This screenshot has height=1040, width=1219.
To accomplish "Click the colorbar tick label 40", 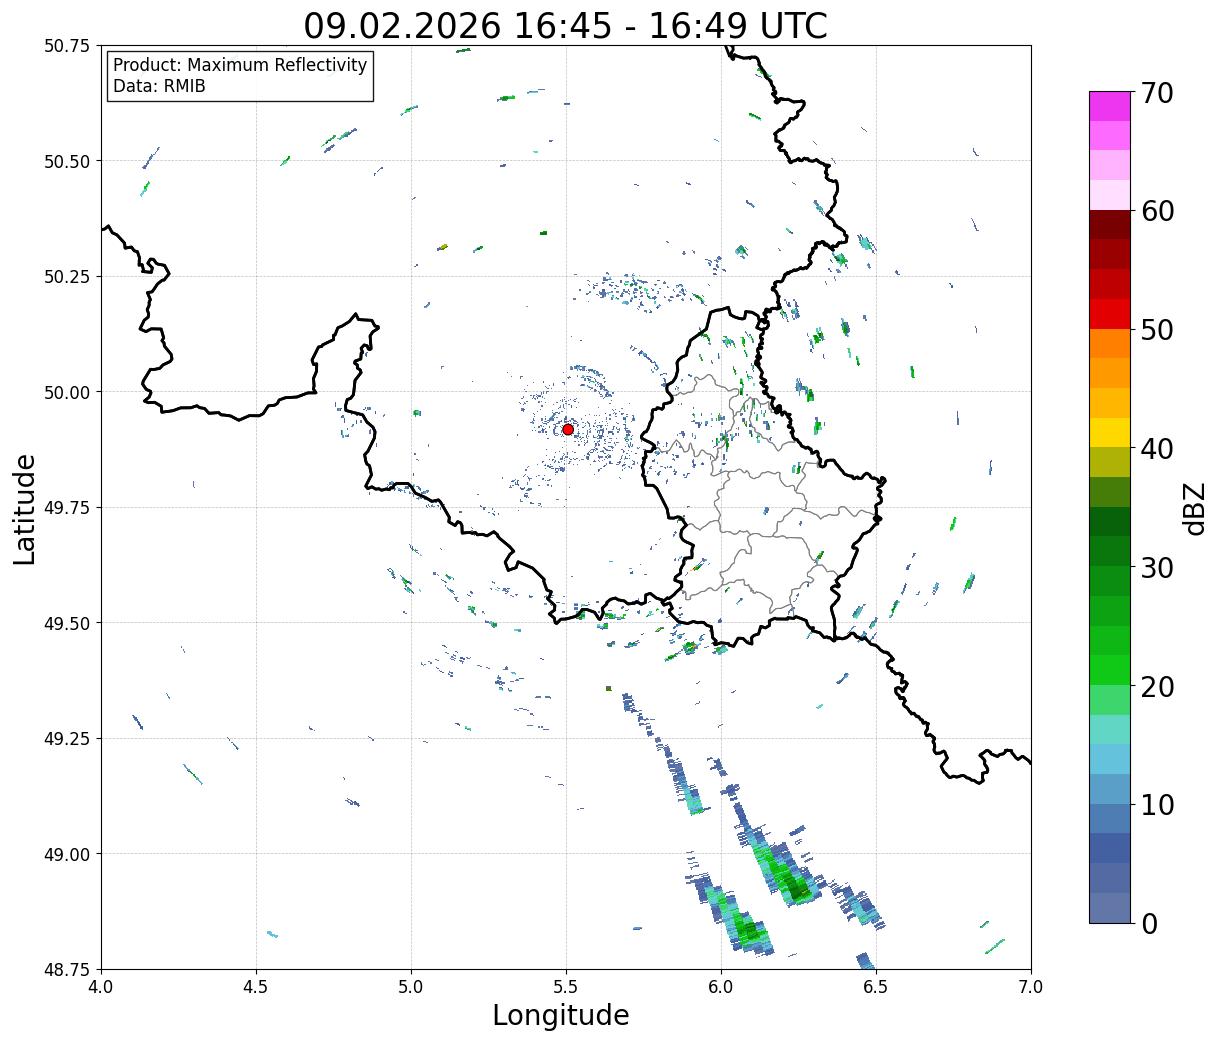I will pos(1157,449).
